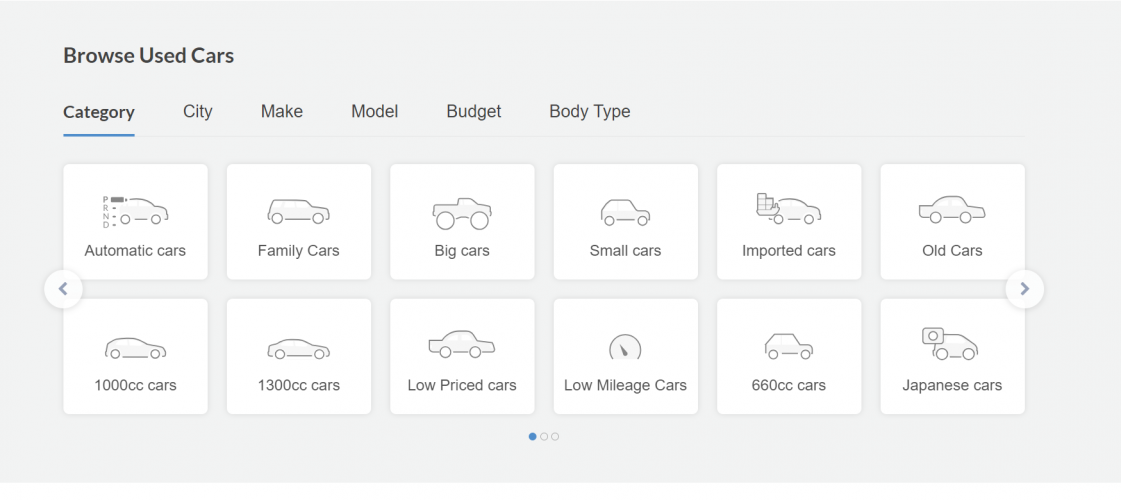Select the Japanese cars label
Viewport: 1121px width, 500px height.
(952, 386)
